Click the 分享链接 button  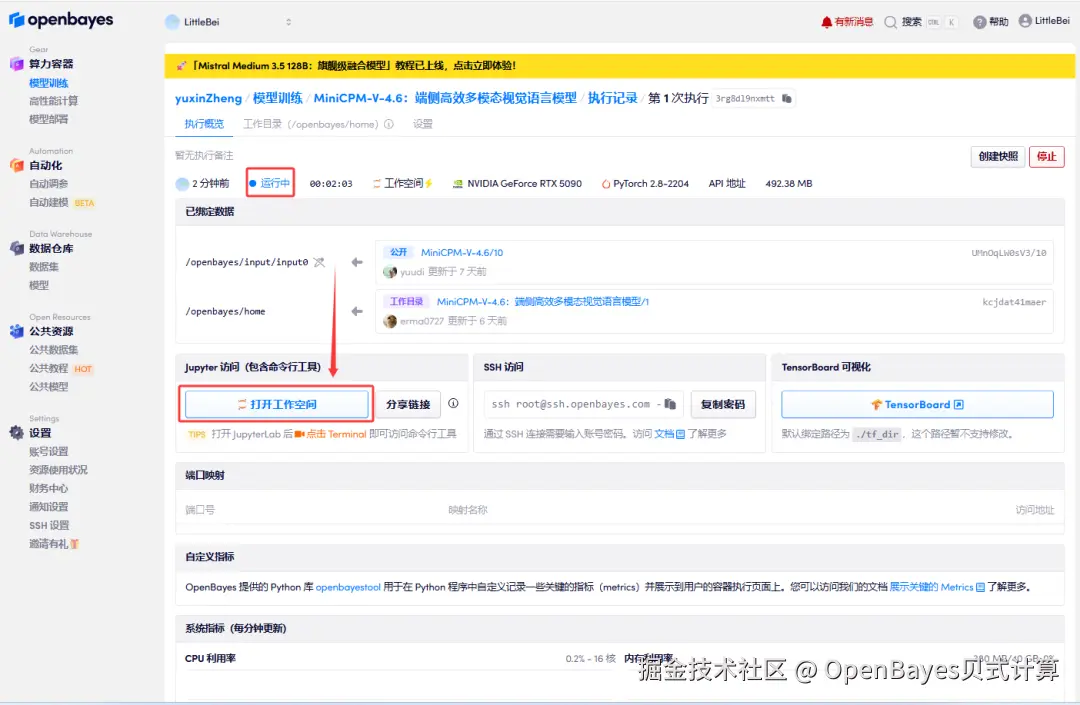pos(408,404)
